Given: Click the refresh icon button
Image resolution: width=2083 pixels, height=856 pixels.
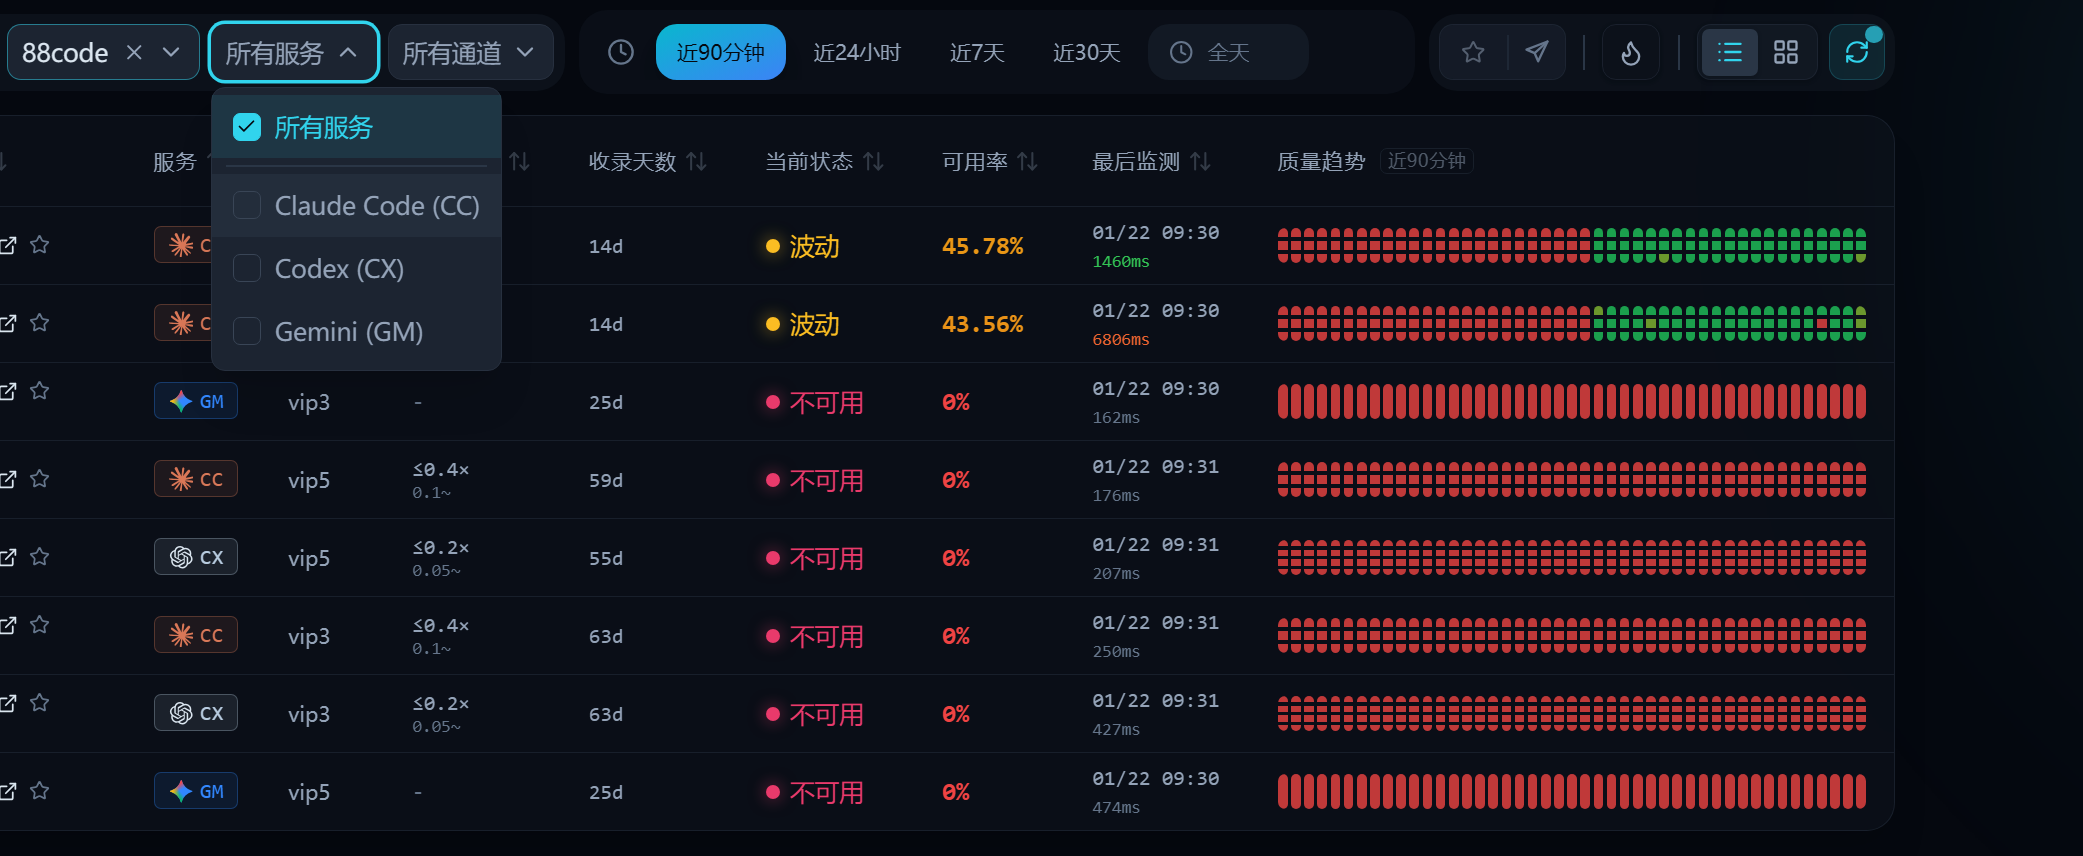Looking at the screenshot, I should click(x=1857, y=52).
